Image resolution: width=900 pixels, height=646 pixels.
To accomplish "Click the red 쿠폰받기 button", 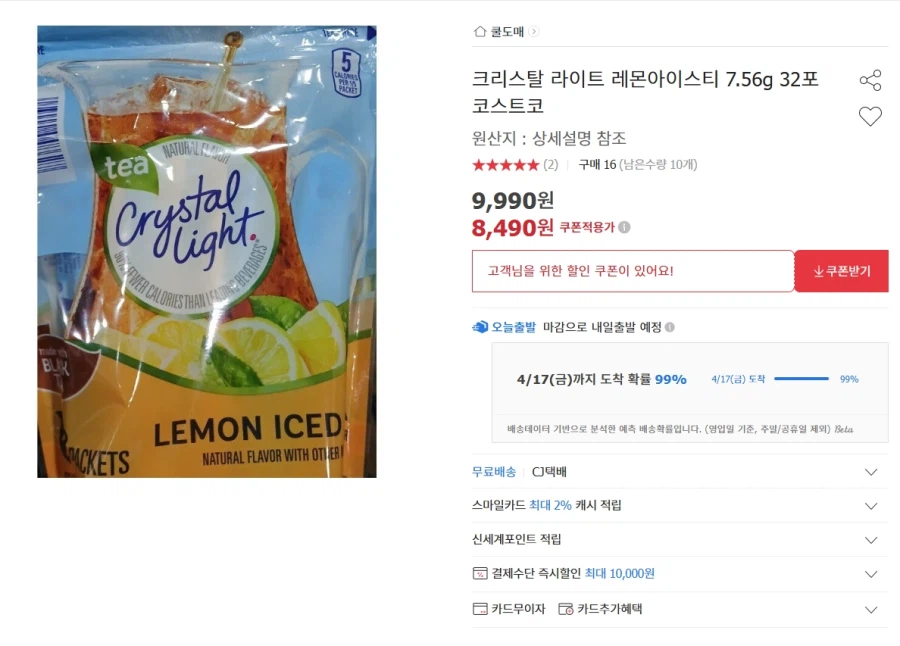I will [841, 270].
